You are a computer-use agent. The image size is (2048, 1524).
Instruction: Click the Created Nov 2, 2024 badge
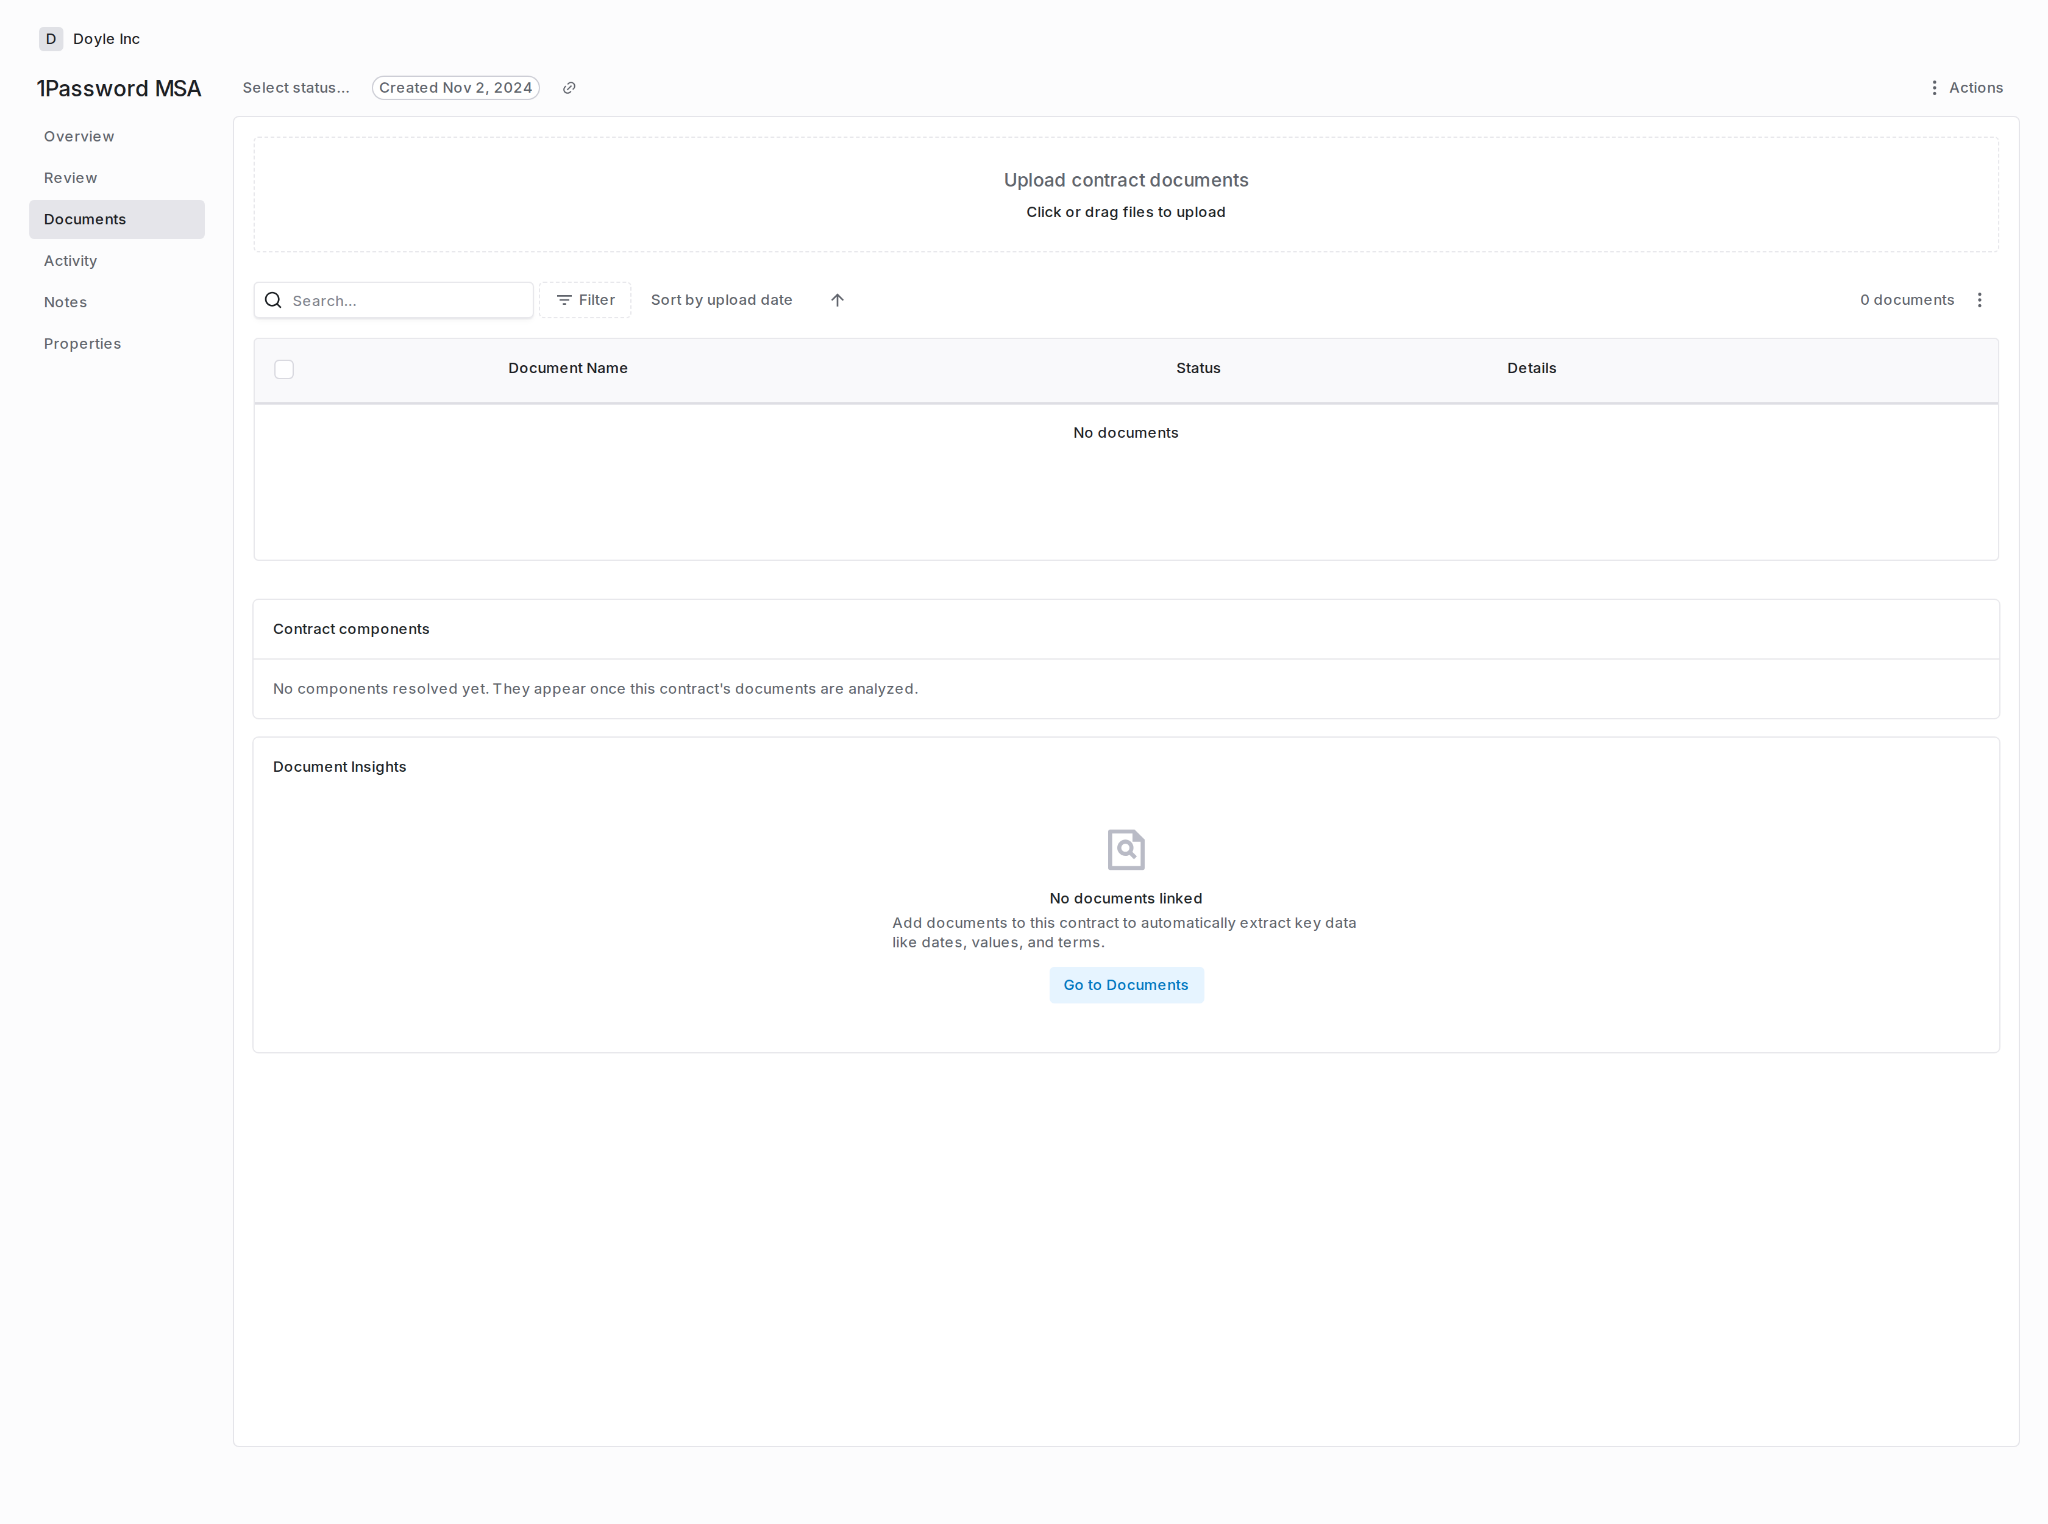coord(456,88)
